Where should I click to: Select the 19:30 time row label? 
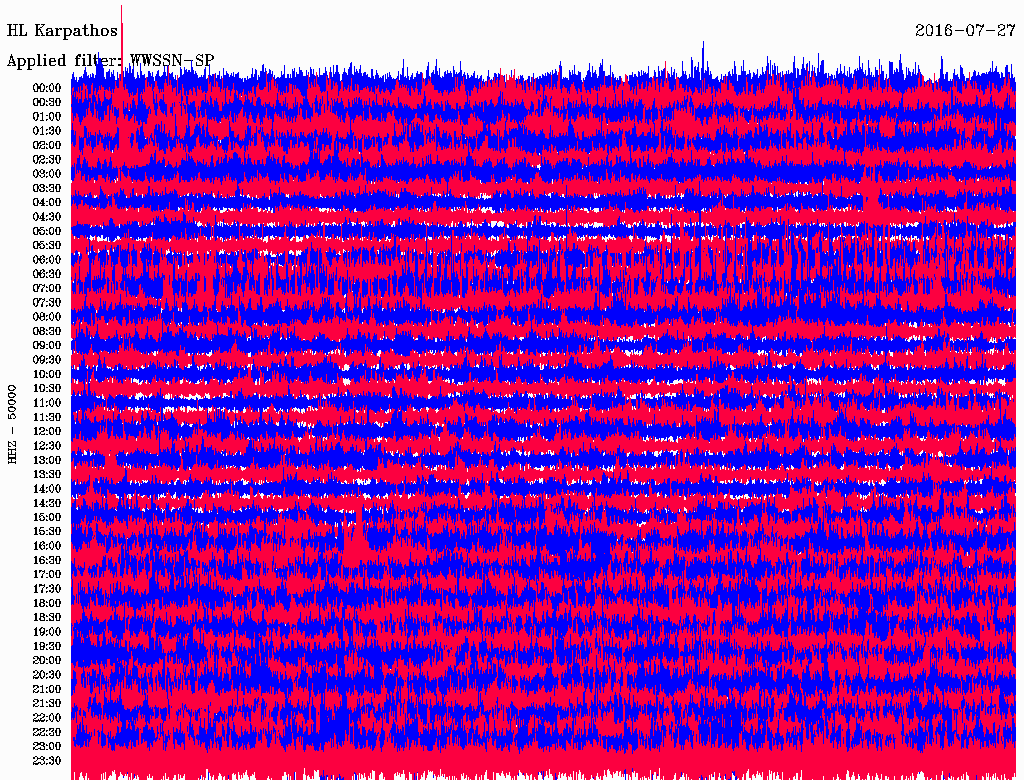(x=47, y=647)
